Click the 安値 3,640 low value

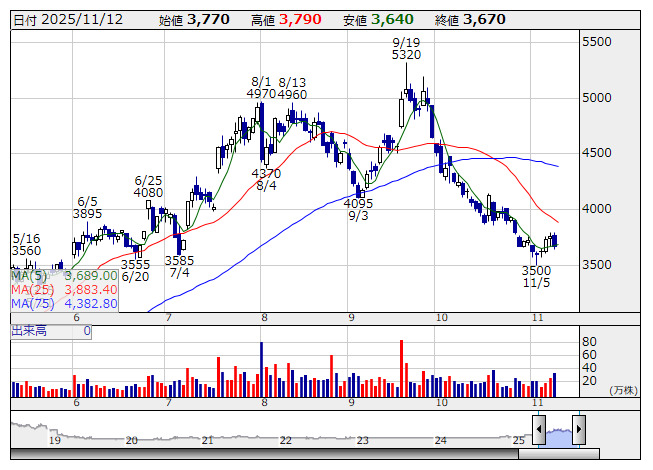coord(378,20)
